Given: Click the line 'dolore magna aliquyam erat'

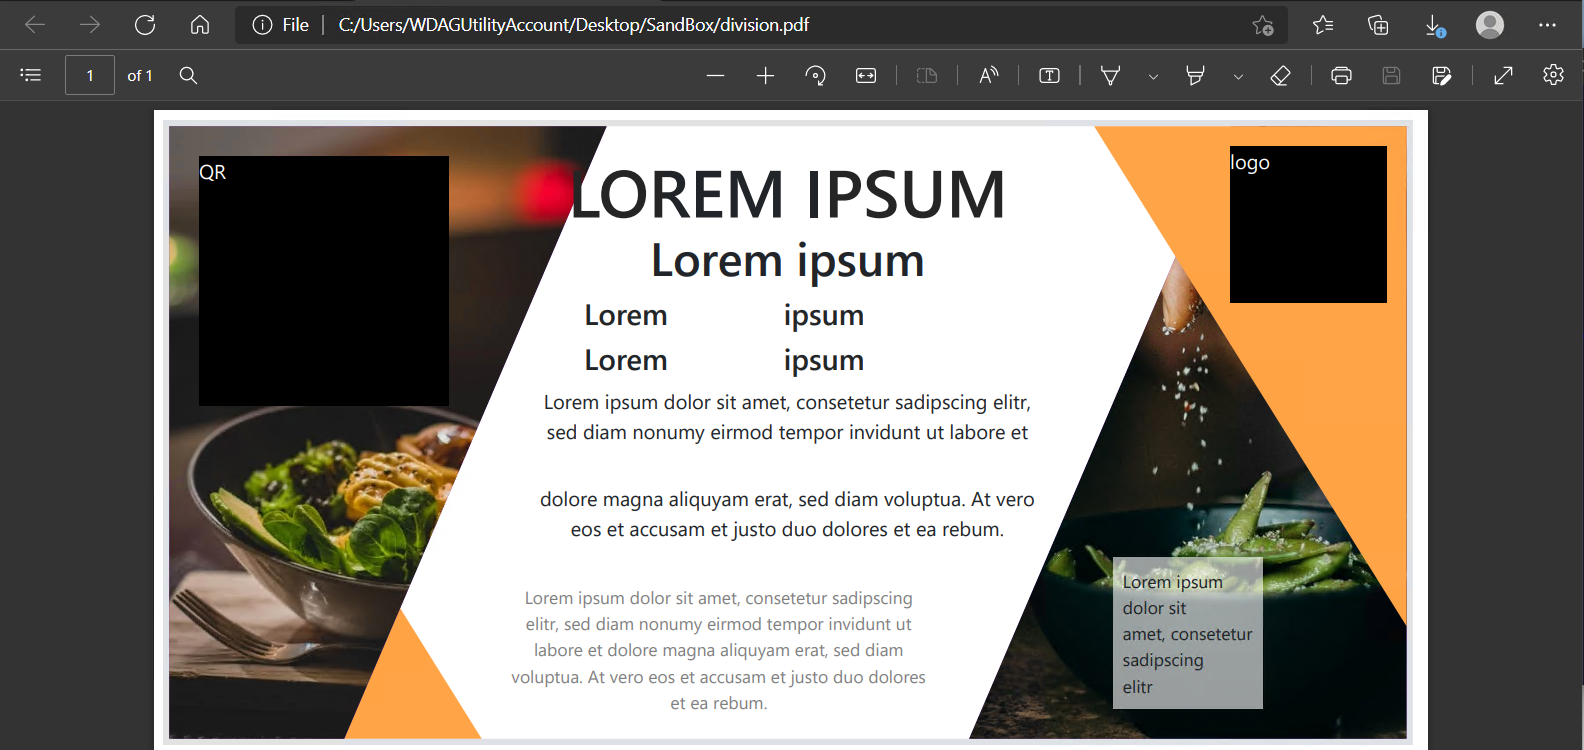Looking at the screenshot, I should (x=787, y=499).
